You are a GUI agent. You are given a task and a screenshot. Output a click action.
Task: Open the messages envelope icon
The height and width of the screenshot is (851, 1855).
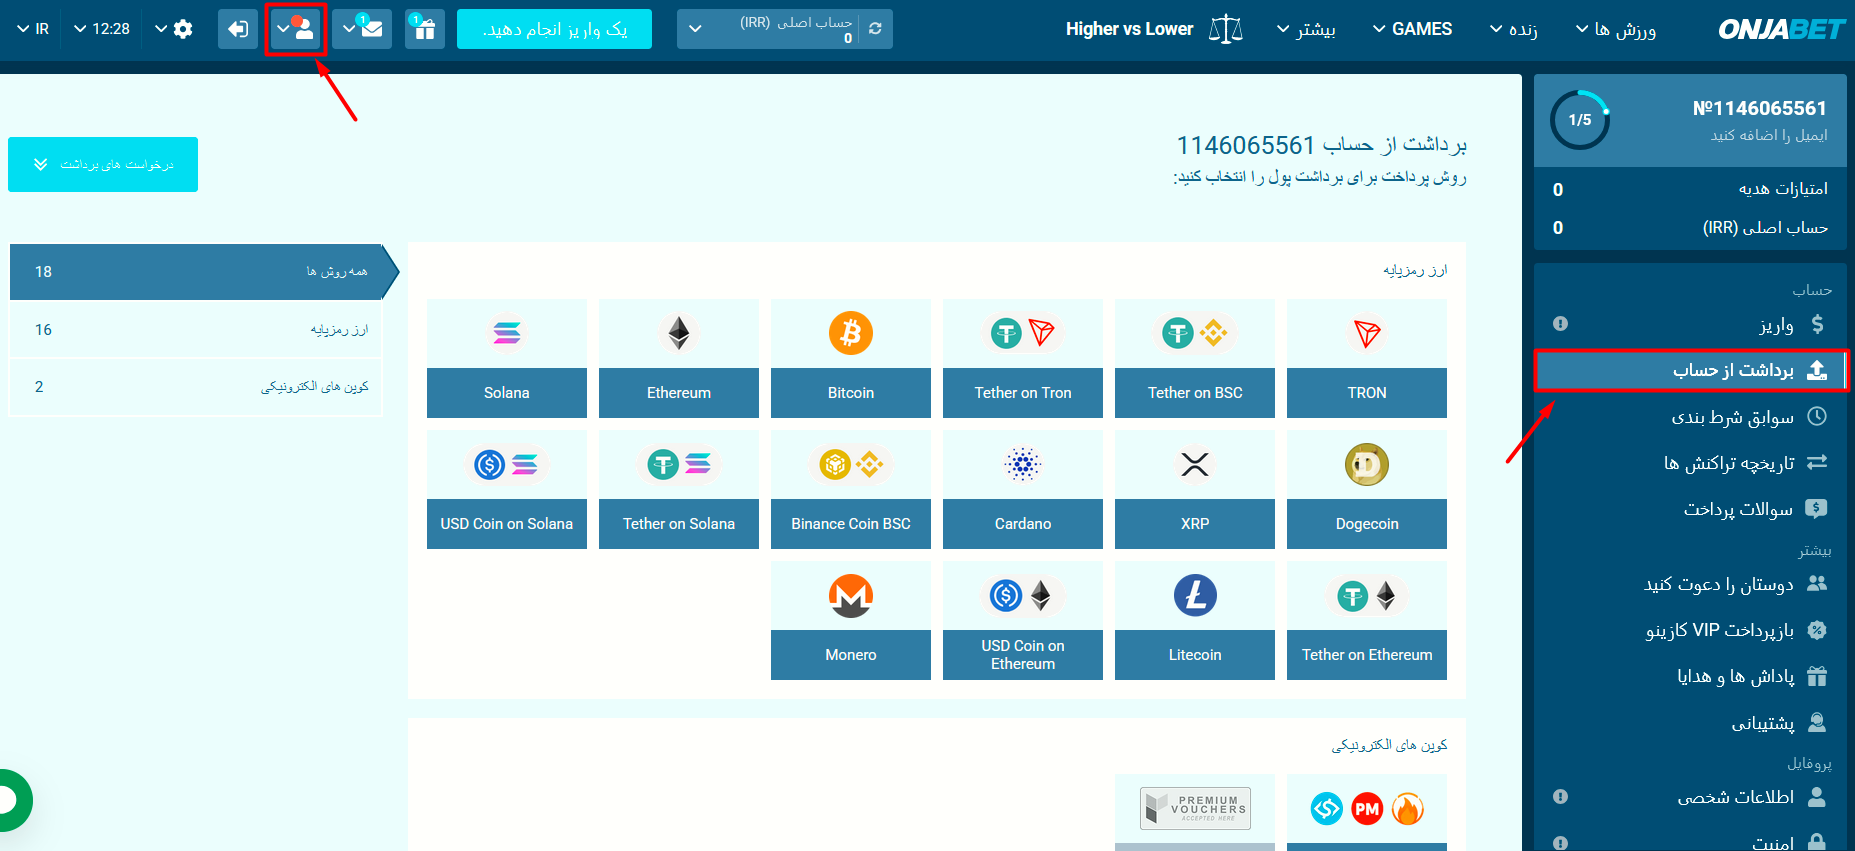point(362,29)
